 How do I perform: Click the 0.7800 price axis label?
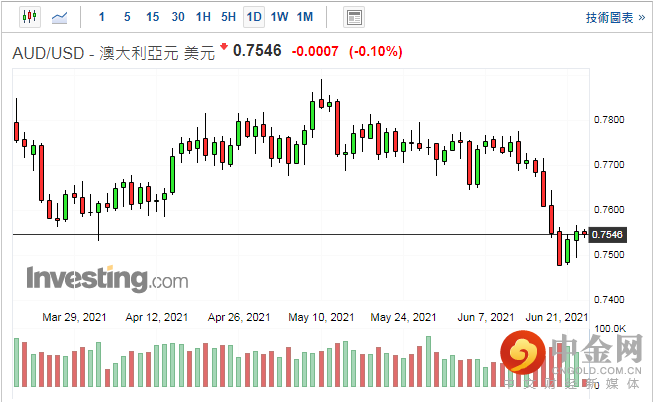[609, 120]
